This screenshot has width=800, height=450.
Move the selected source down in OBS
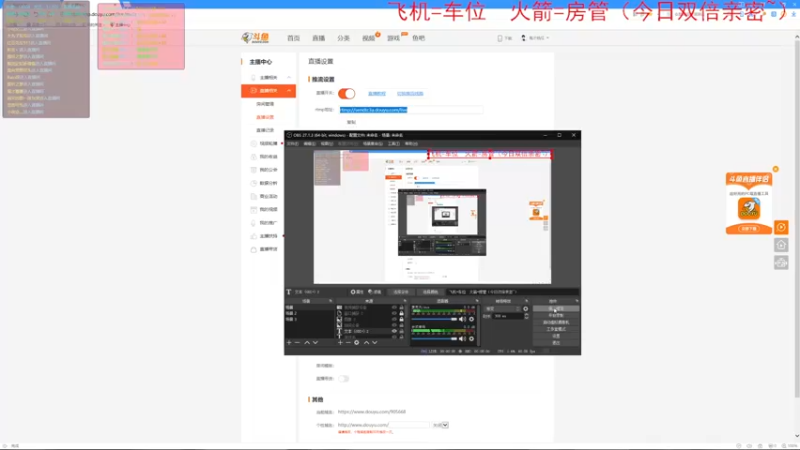click(x=375, y=342)
